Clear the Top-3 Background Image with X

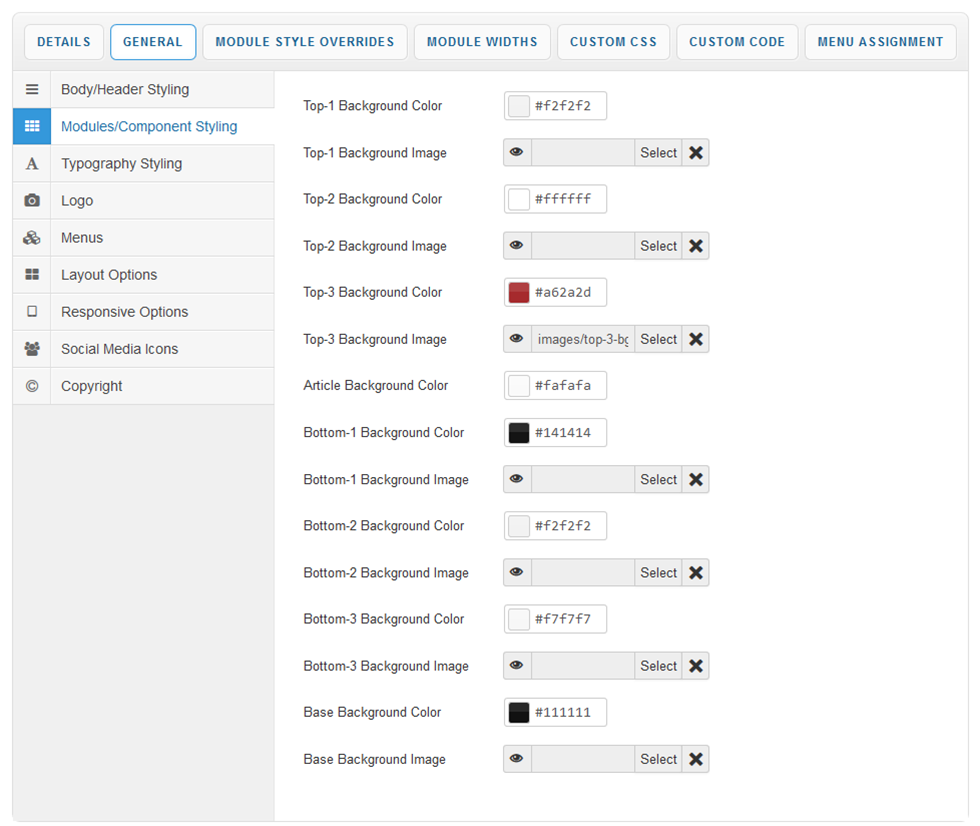696,339
